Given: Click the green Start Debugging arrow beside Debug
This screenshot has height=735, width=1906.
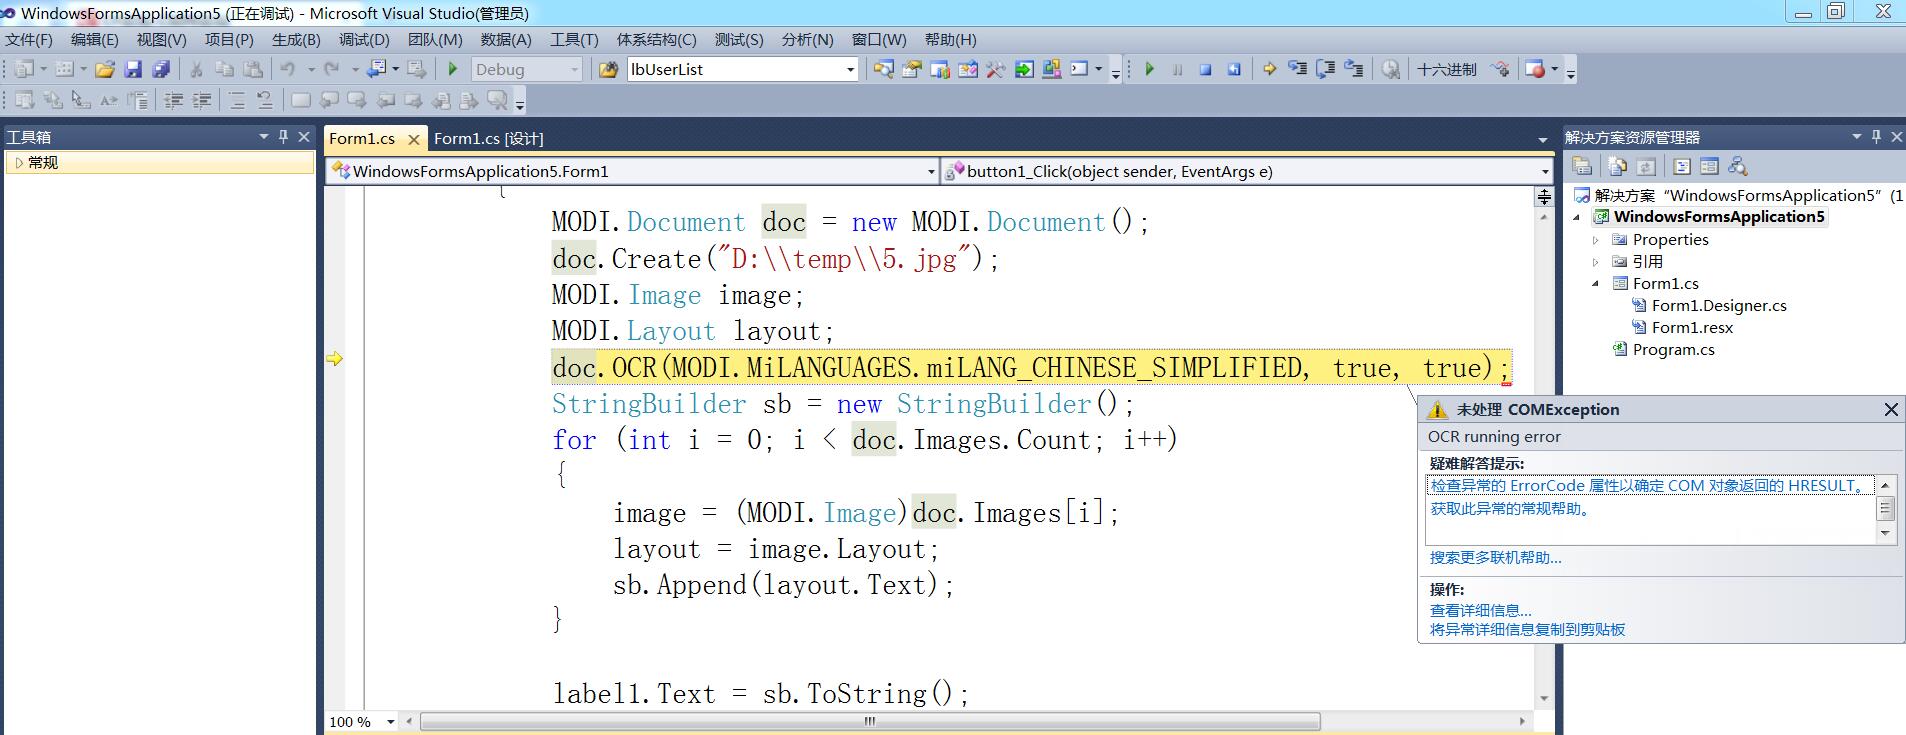Looking at the screenshot, I should click(453, 69).
